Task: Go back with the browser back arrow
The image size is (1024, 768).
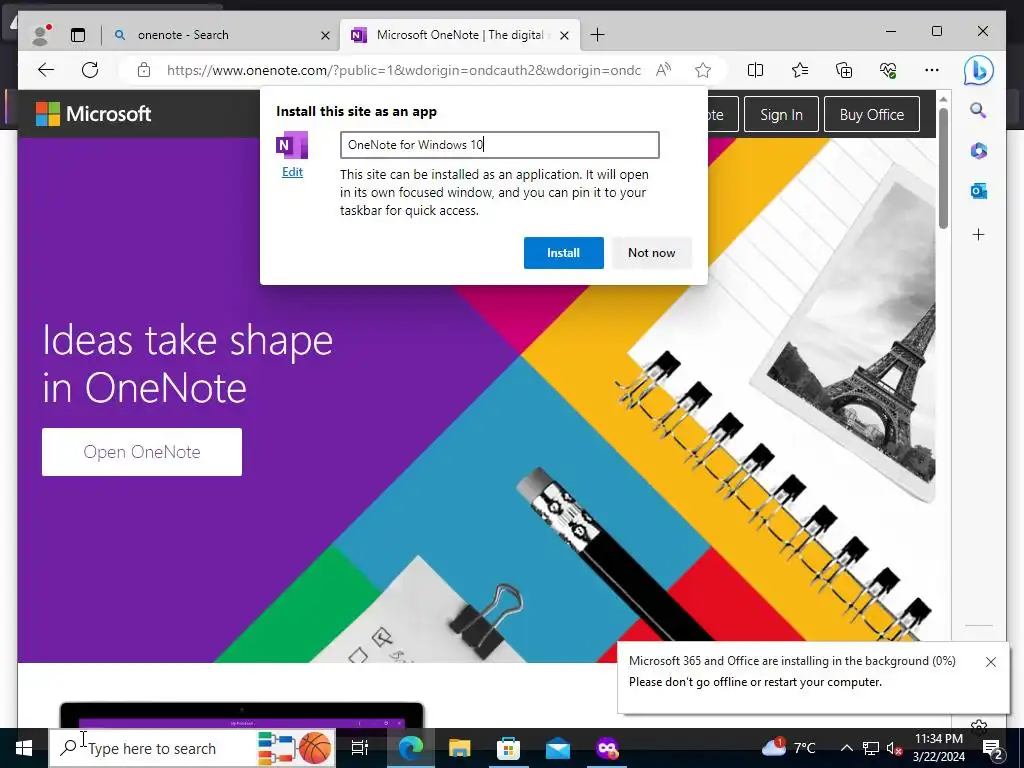Action: [x=46, y=70]
